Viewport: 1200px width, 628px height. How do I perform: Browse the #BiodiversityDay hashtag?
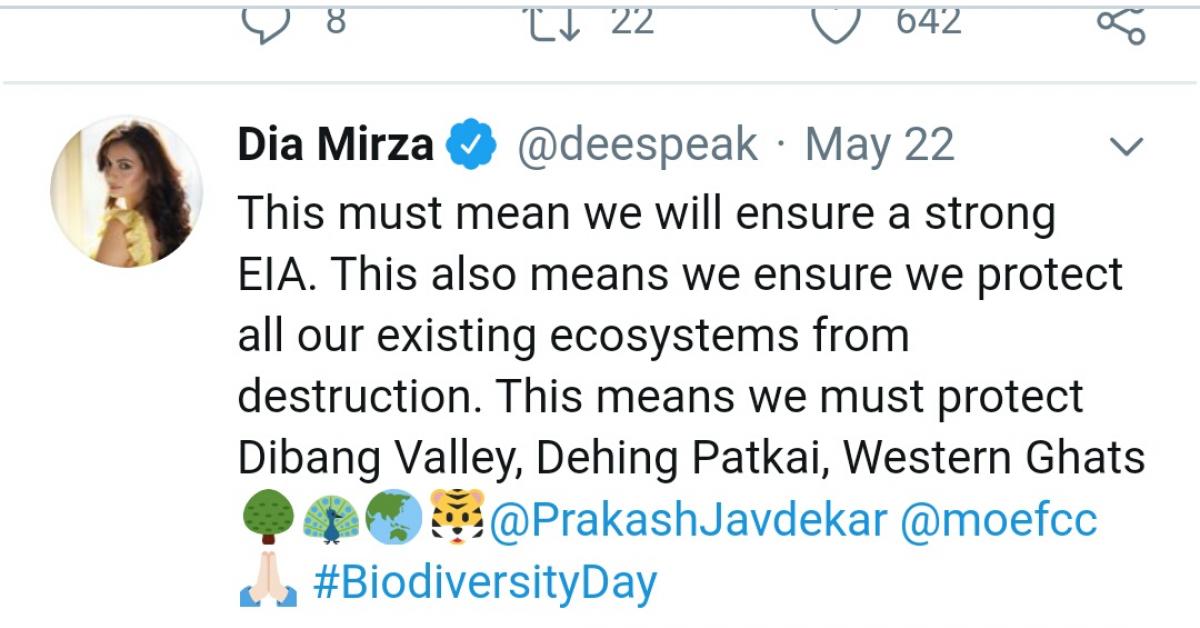click(x=485, y=582)
